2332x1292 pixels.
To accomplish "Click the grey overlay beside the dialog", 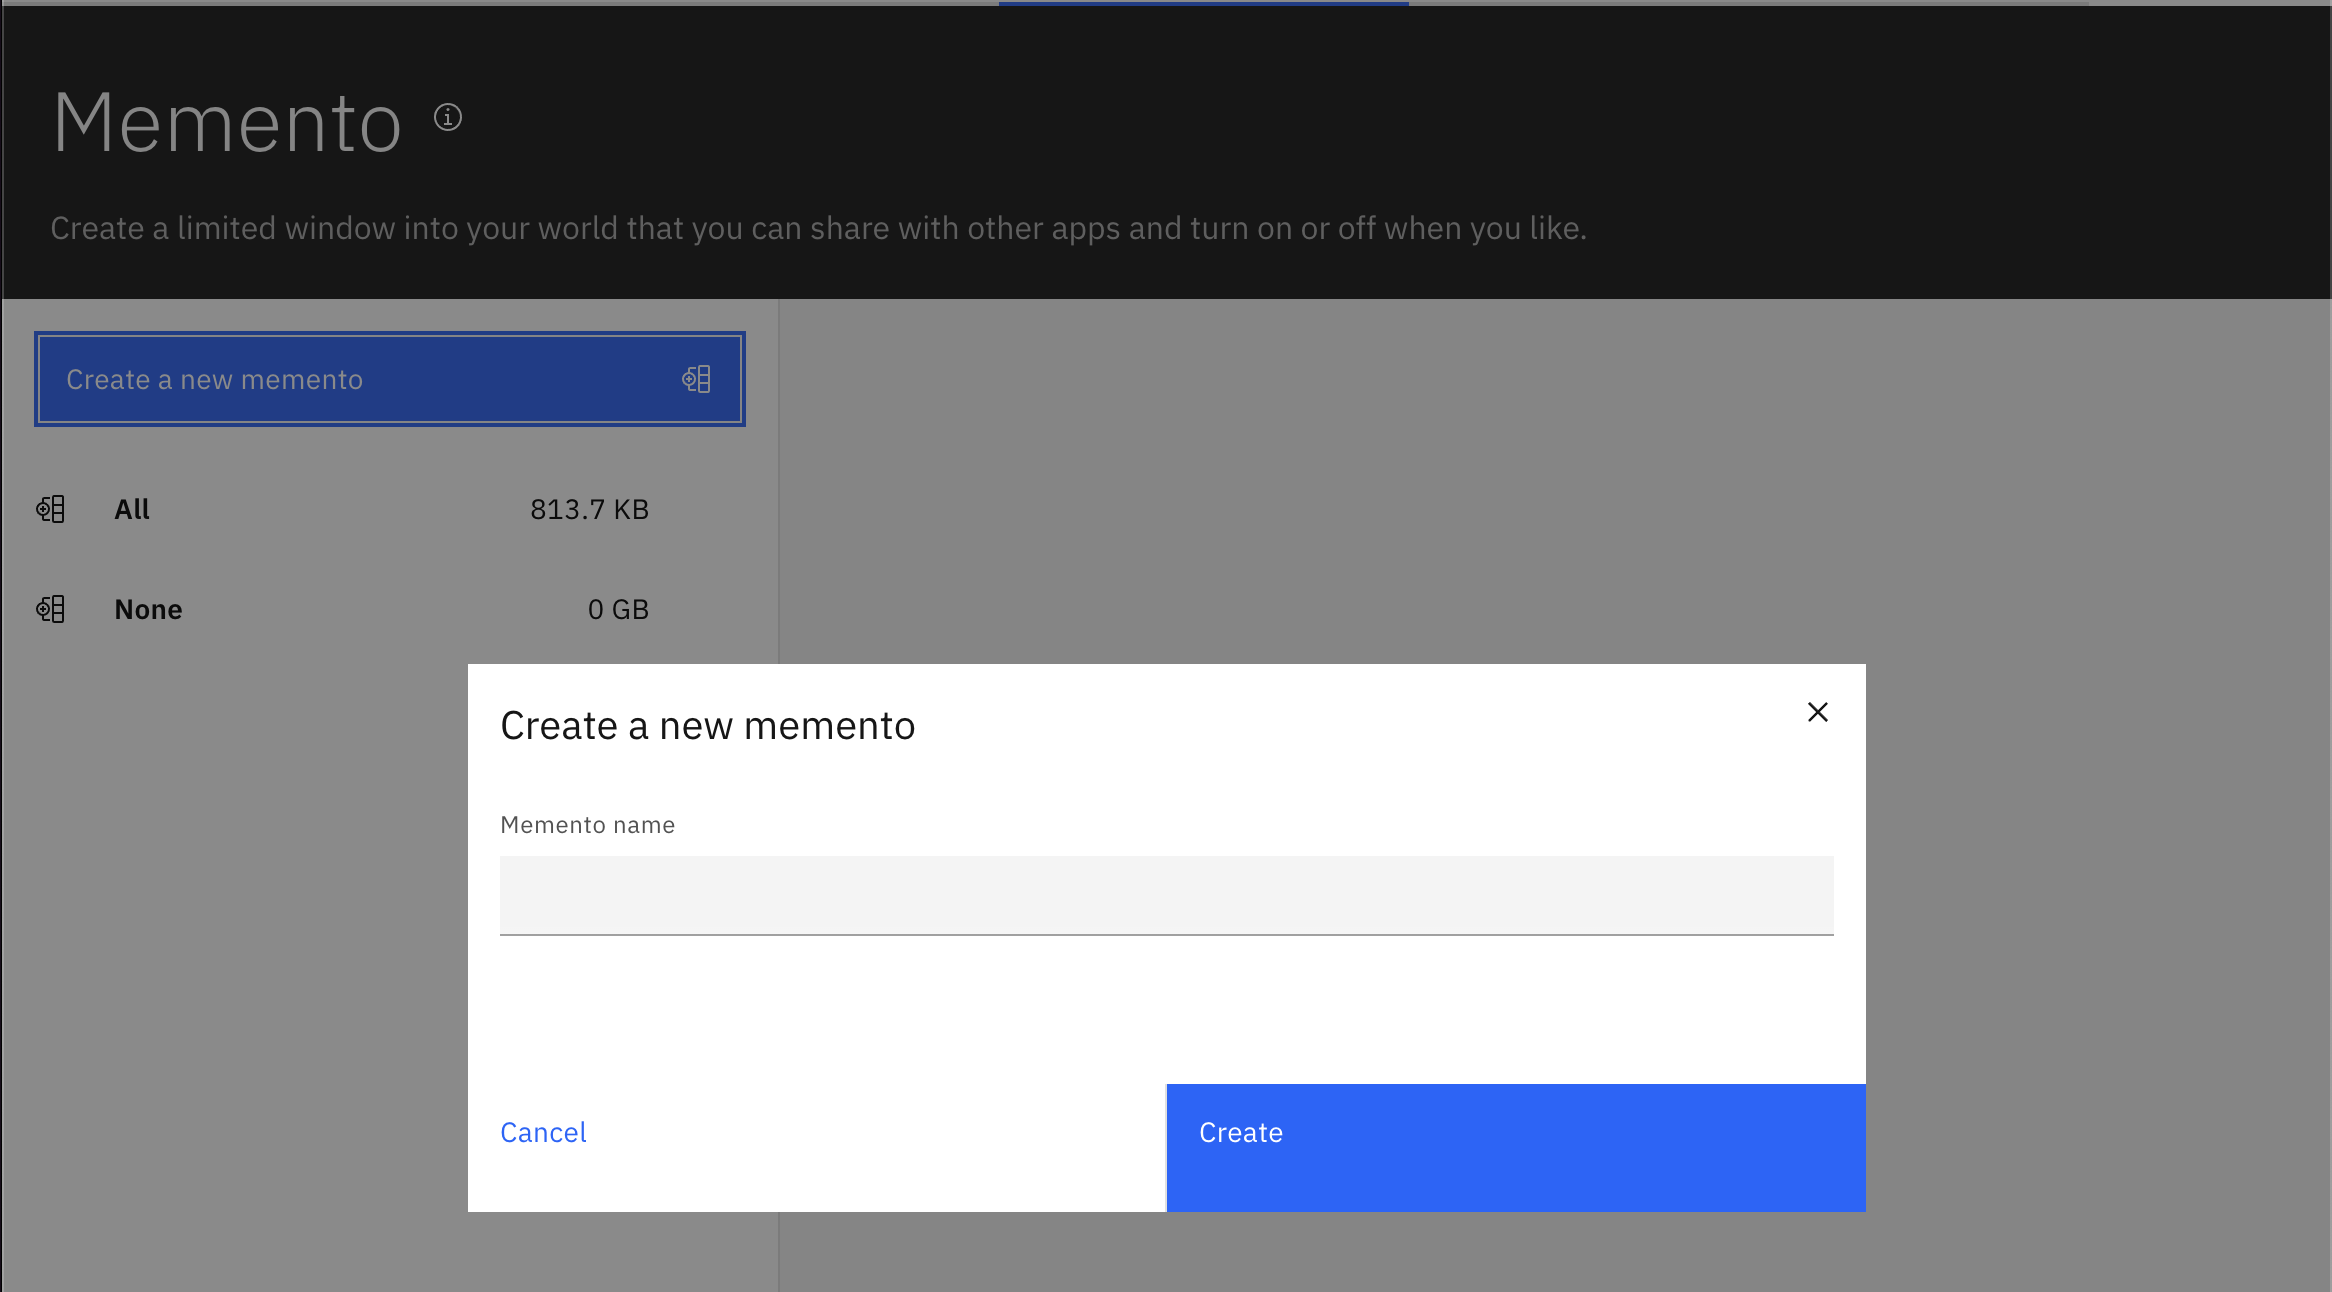I will (x=2100, y=900).
